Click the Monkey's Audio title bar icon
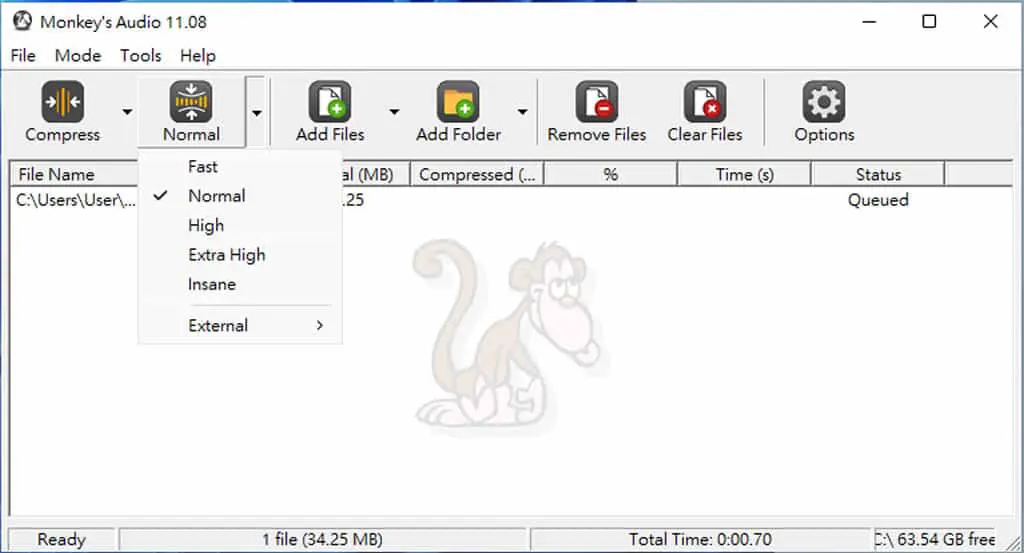The height and width of the screenshot is (553, 1024). (x=22, y=22)
